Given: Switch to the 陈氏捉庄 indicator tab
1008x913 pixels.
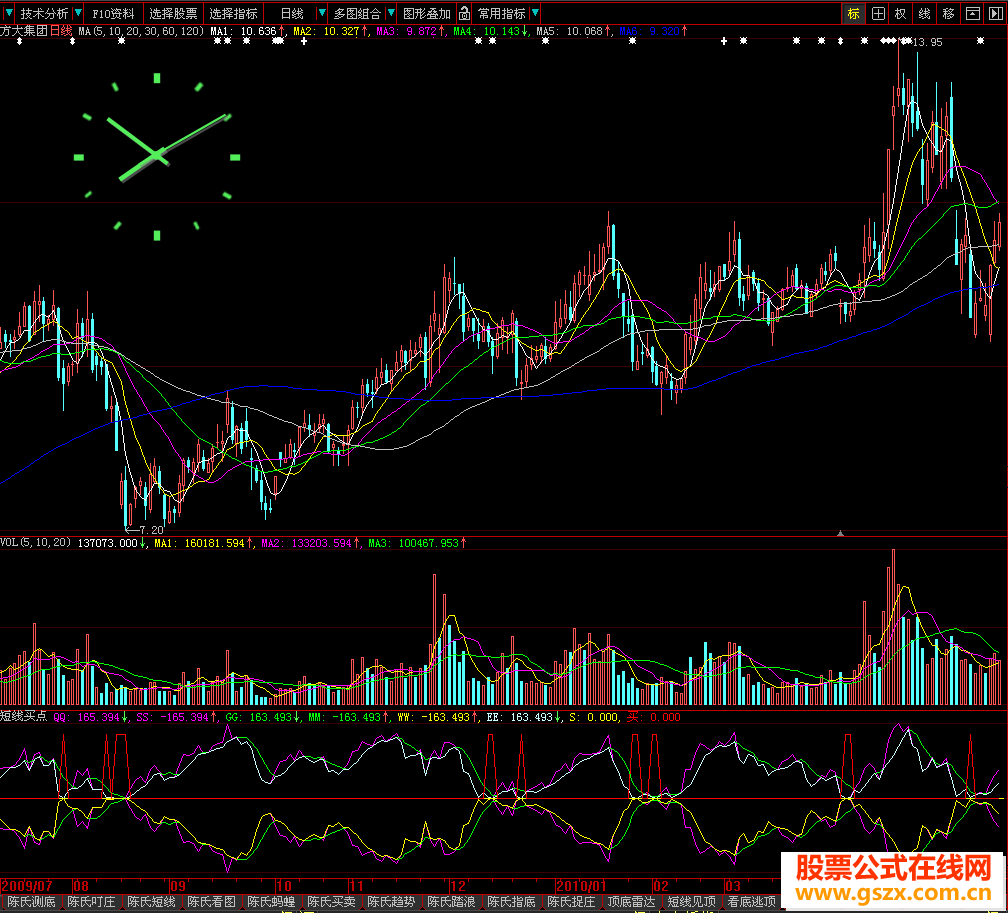Looking at the screenshot, I should pyautogui.click(x=572, y=902).
